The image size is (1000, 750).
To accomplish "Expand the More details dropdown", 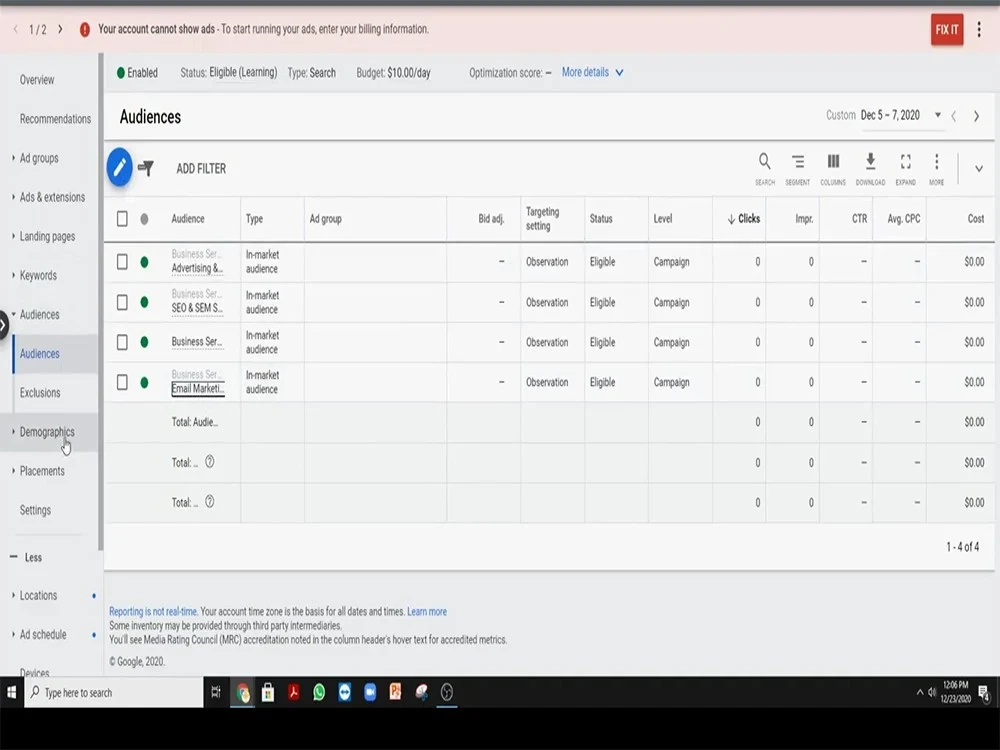I will tap(592, 73).
